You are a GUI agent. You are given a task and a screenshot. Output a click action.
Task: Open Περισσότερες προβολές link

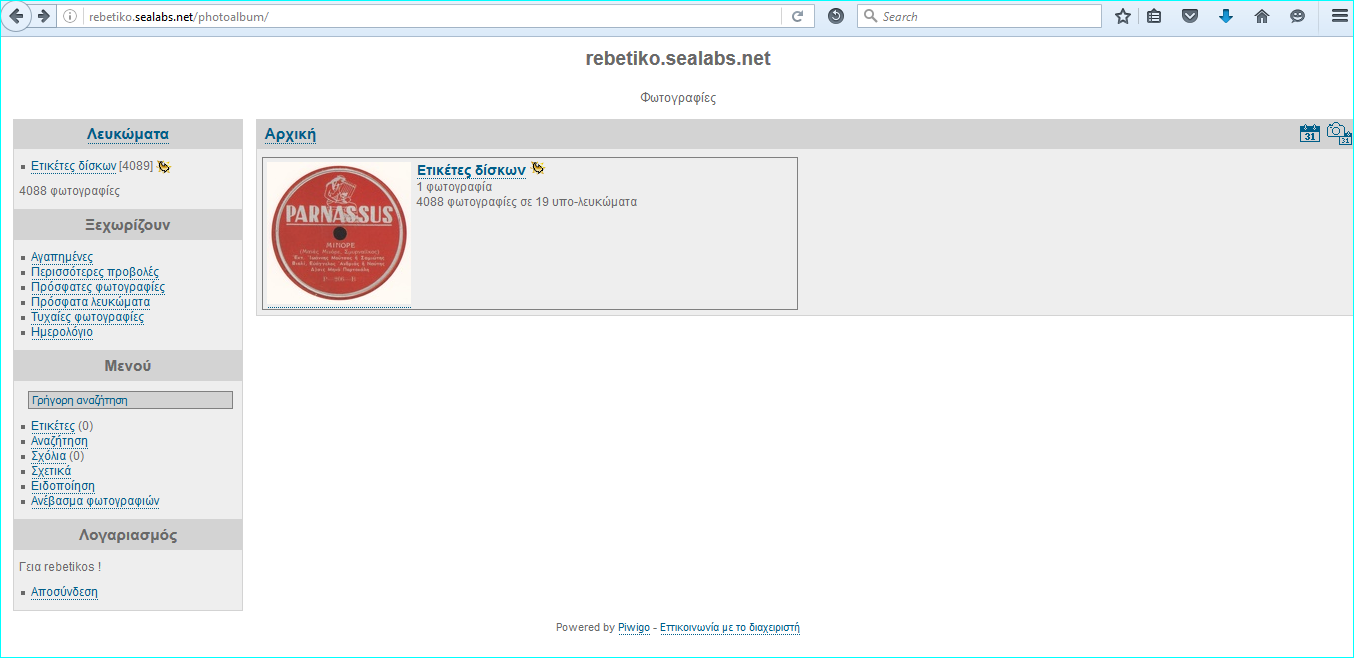95,272
